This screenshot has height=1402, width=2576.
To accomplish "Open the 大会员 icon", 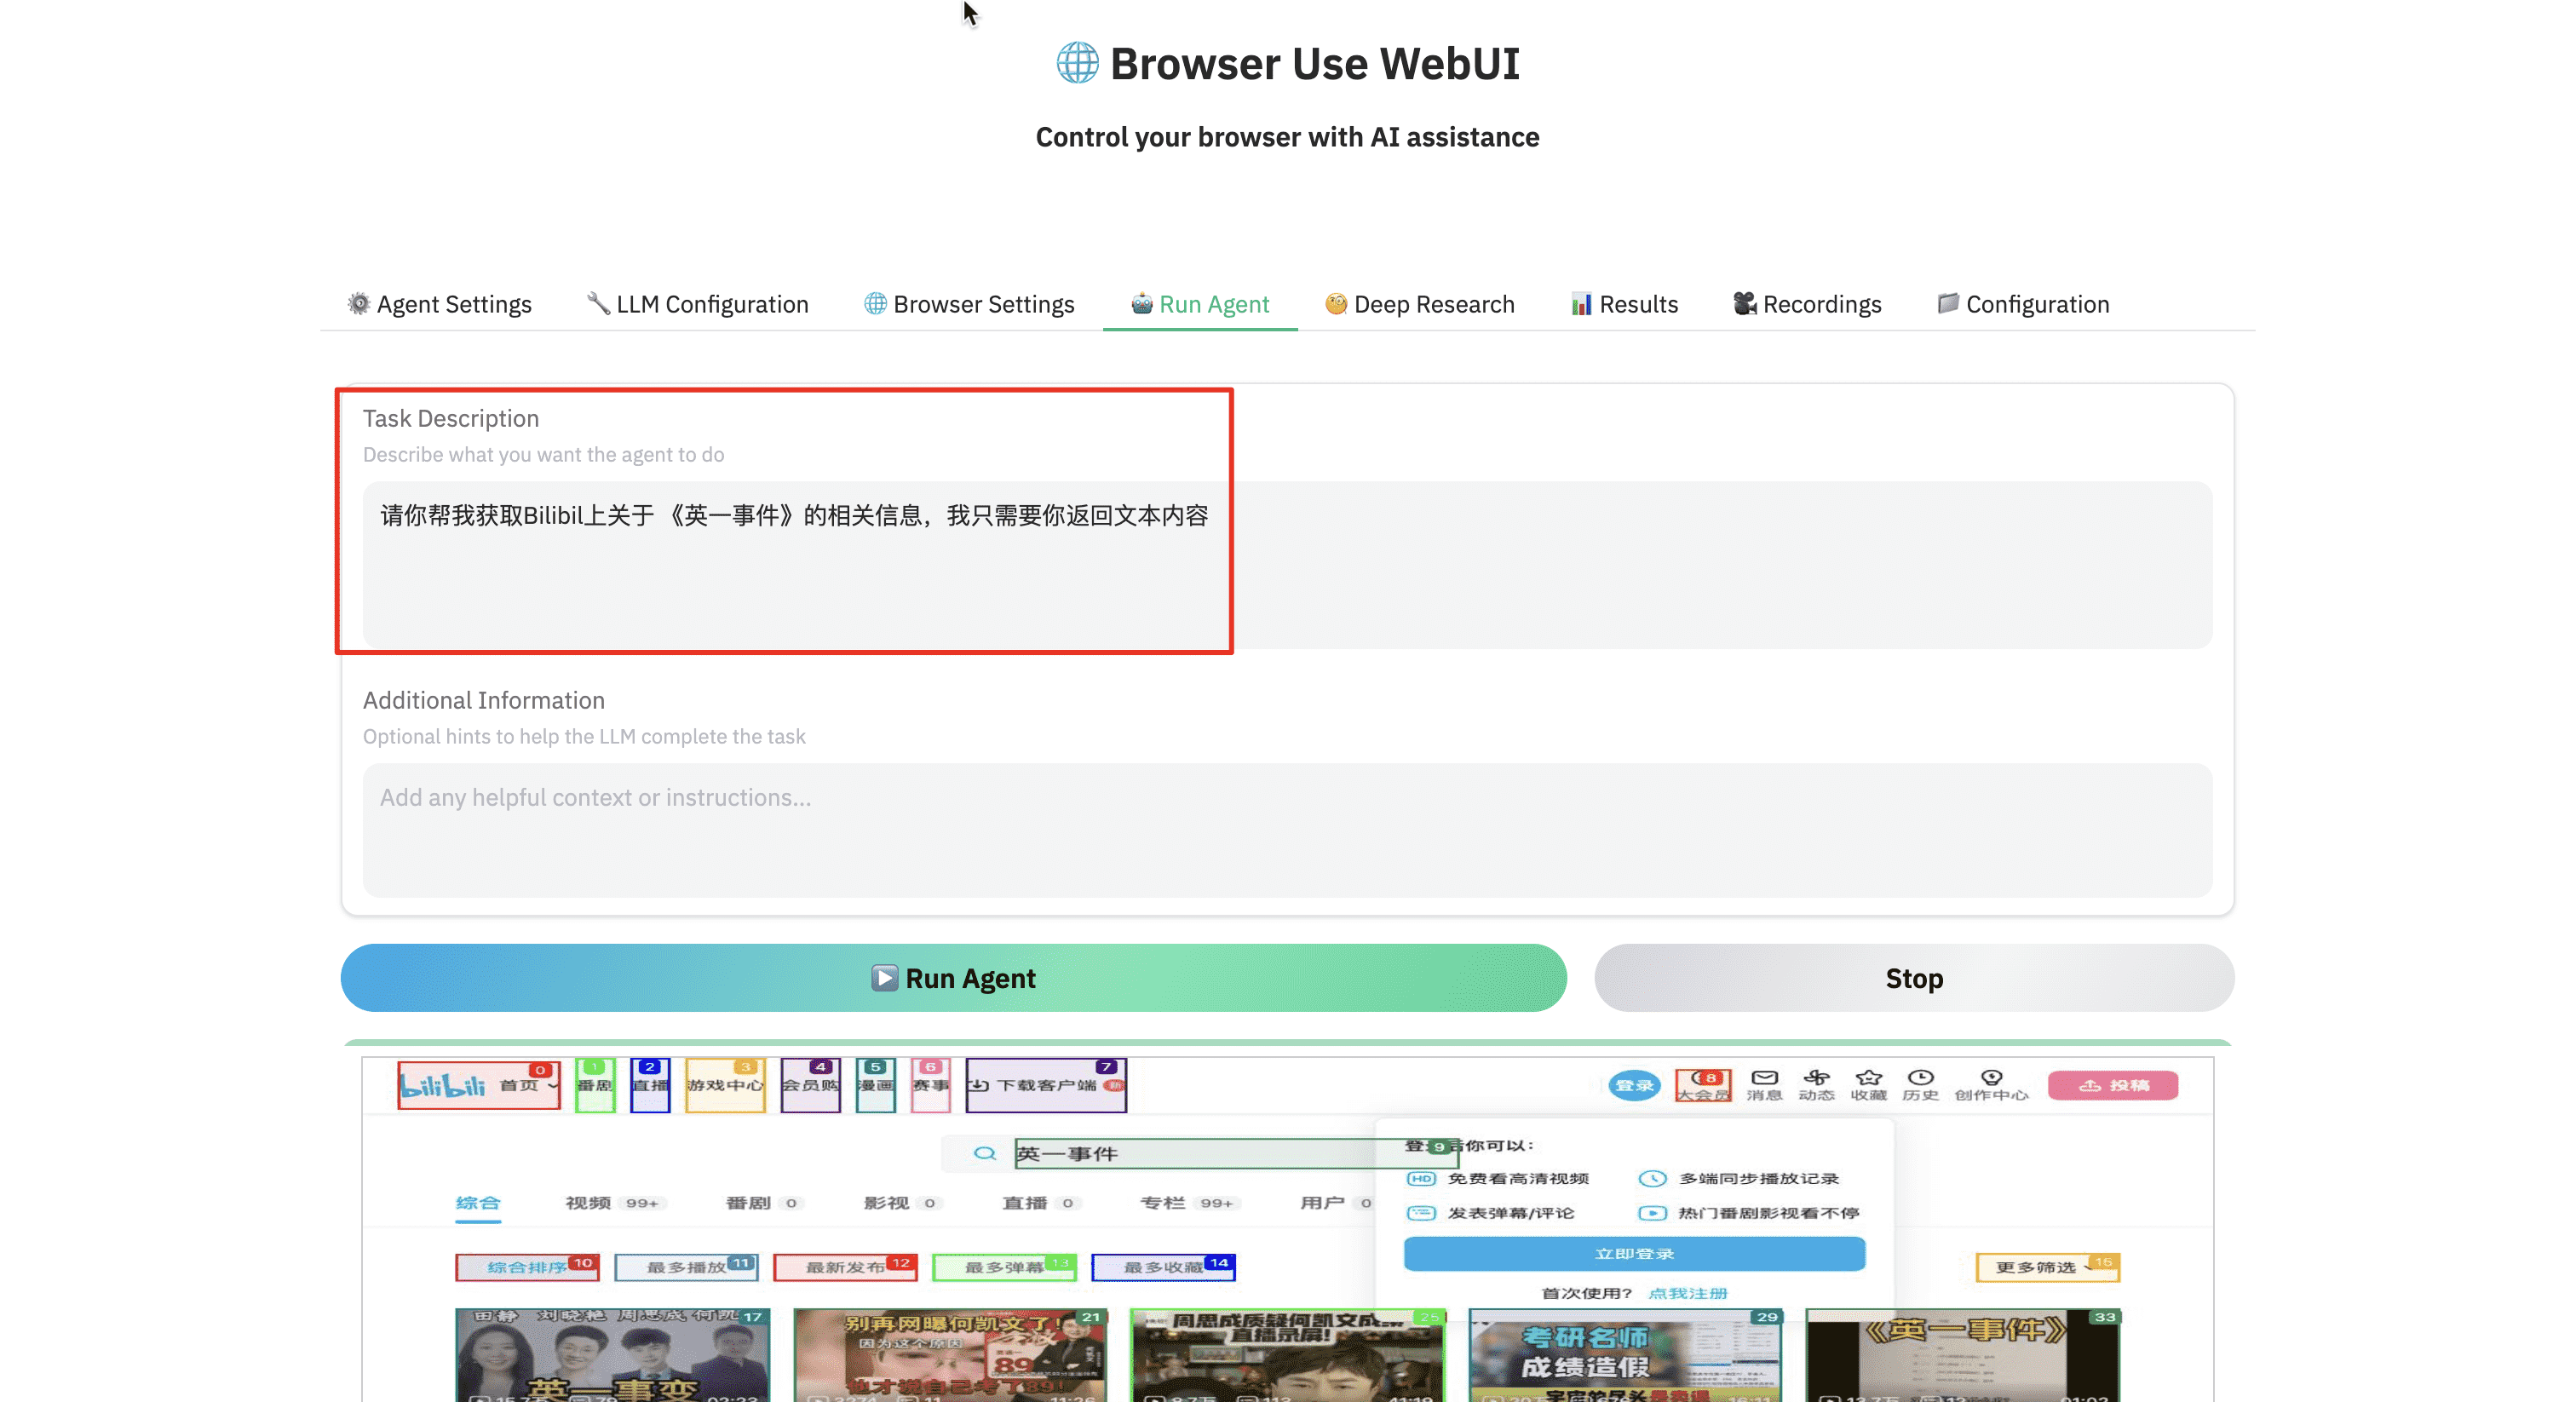I will pyautogui.click(x=1703, y=1085).
